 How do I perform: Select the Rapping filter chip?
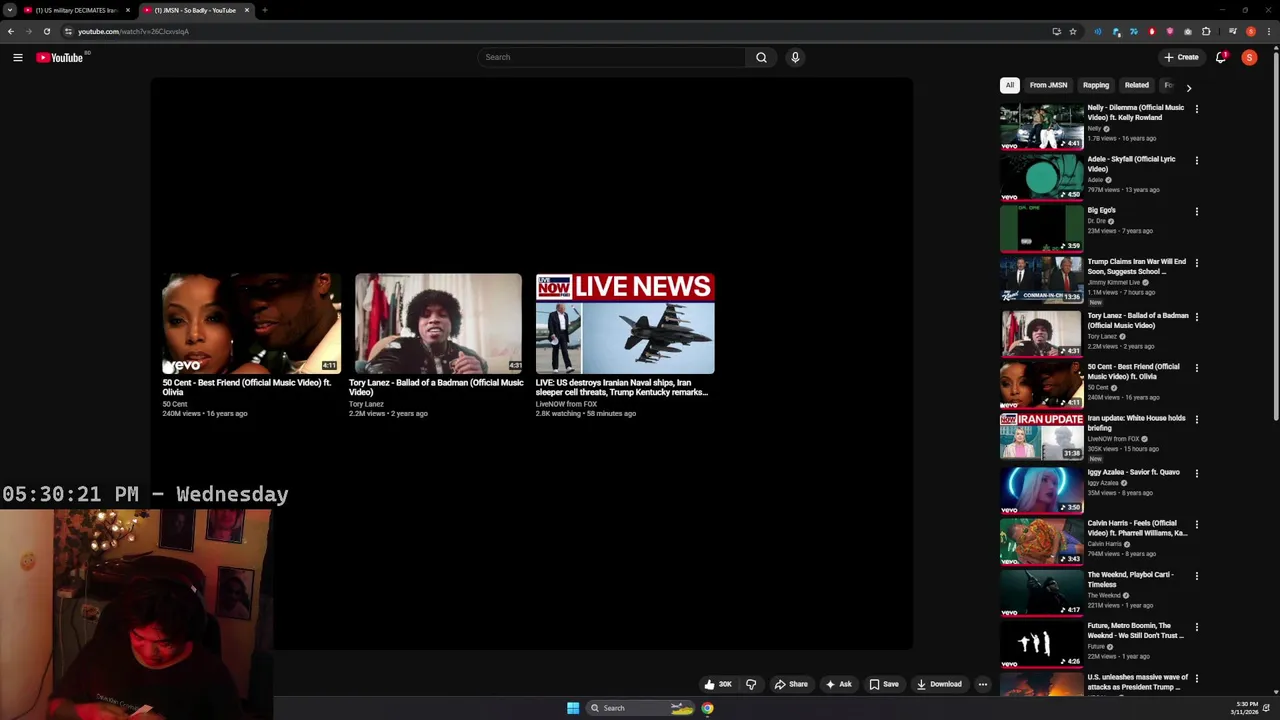pyautogui.click(x=1096, y=85)
